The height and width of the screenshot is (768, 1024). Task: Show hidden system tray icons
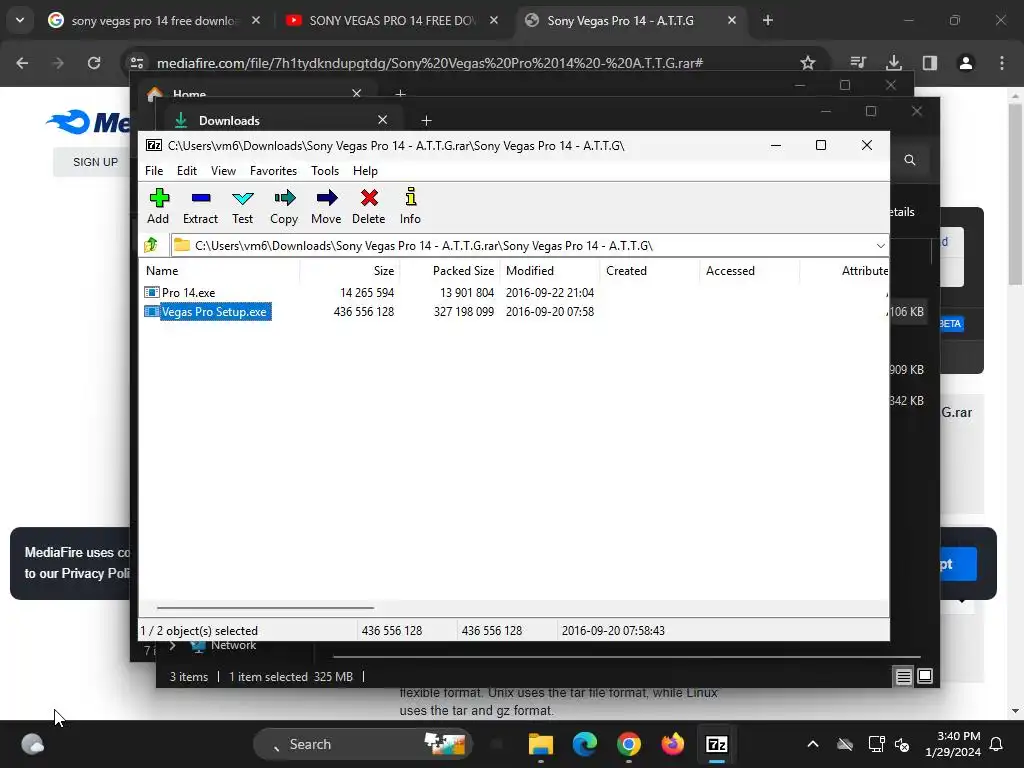pyautogui.click(x=813, y=744)
